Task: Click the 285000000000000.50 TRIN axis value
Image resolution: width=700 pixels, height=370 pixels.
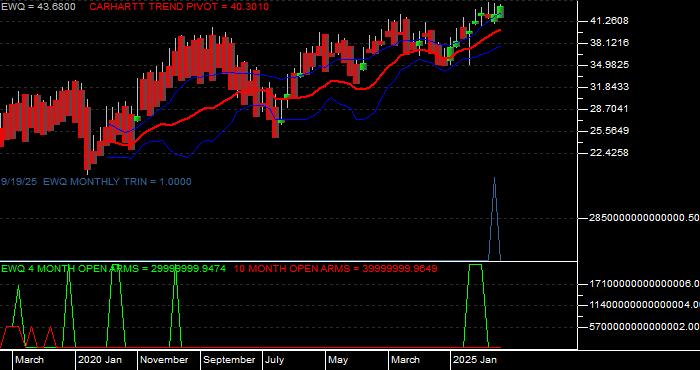Action: pyautogui.click(x=645, y=218)
